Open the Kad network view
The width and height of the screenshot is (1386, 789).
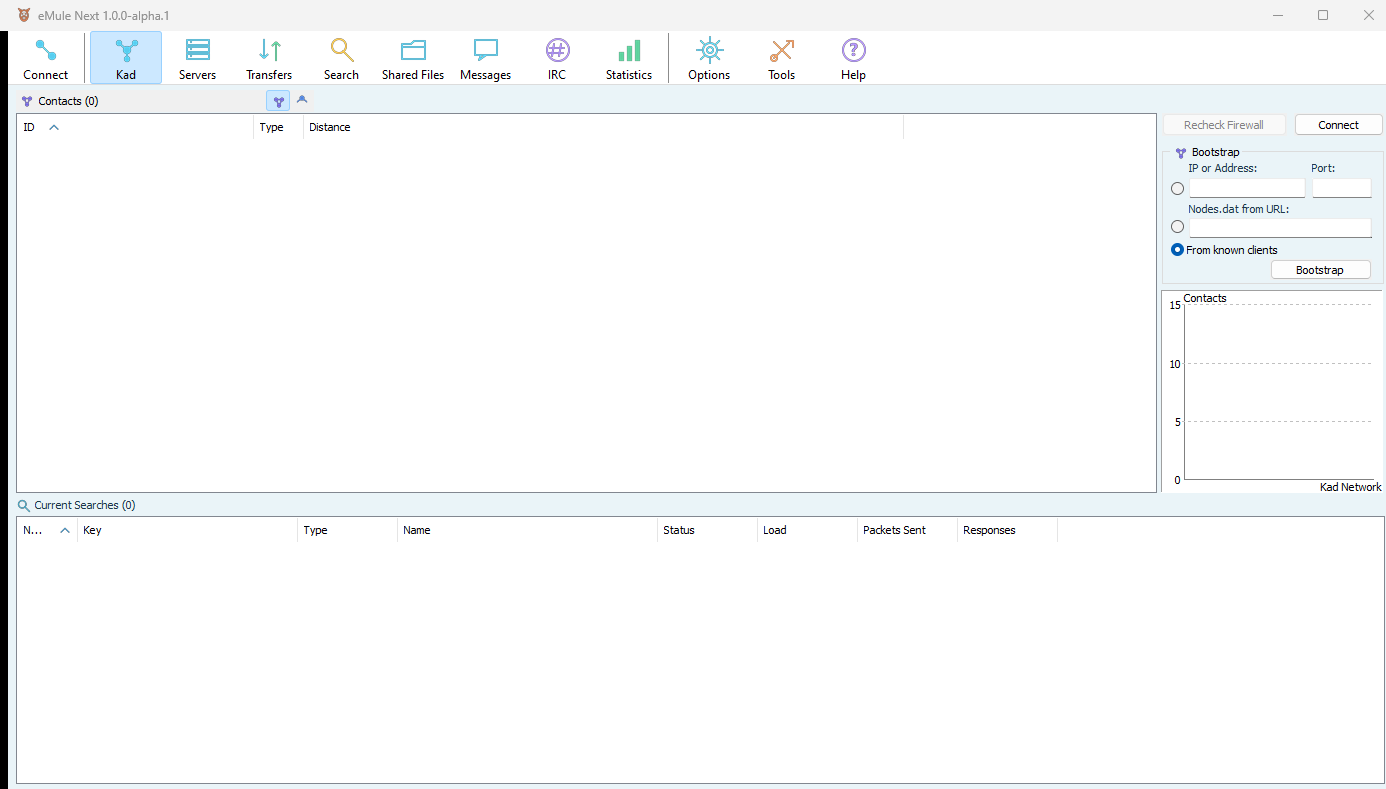[126, 58]
